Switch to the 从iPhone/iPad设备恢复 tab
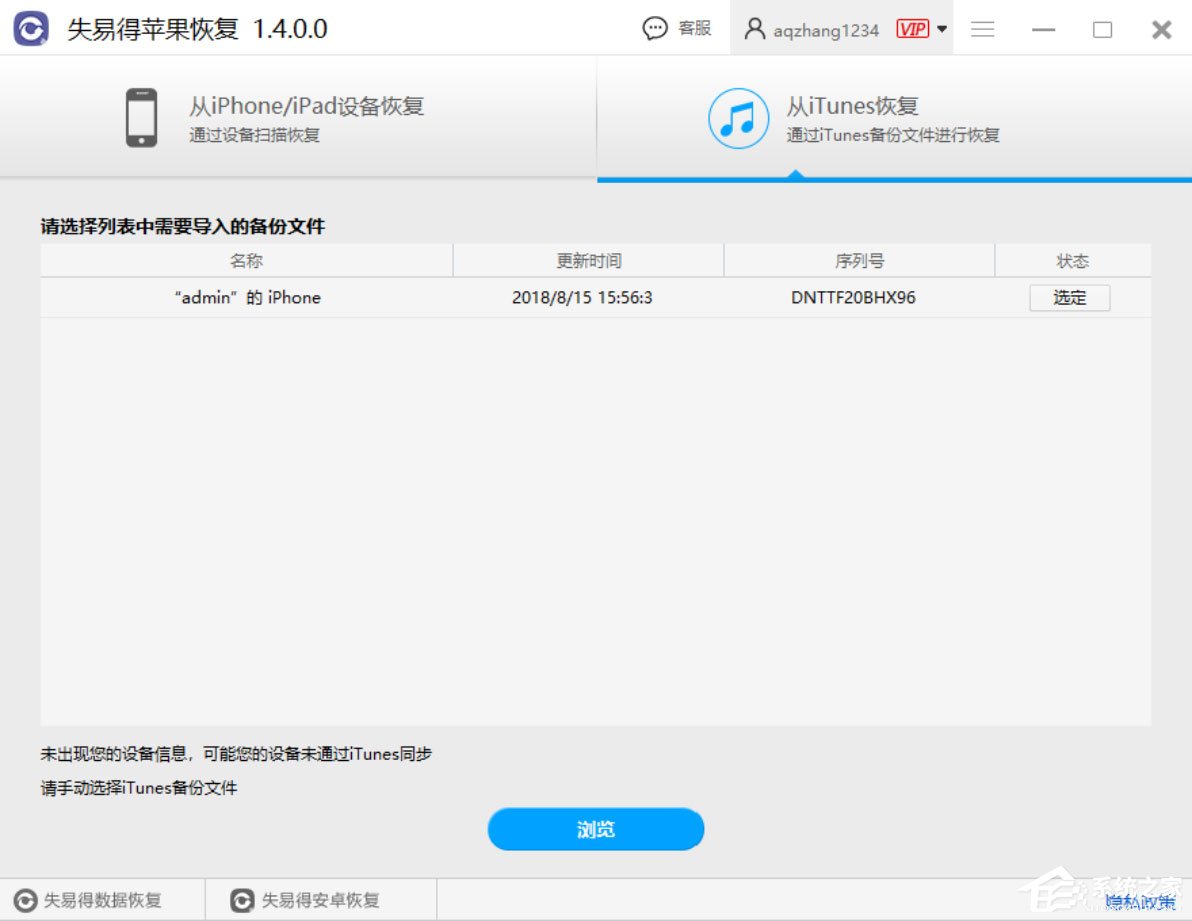Viewport: 1192px width, 921px height. click(x=298, y=116)
